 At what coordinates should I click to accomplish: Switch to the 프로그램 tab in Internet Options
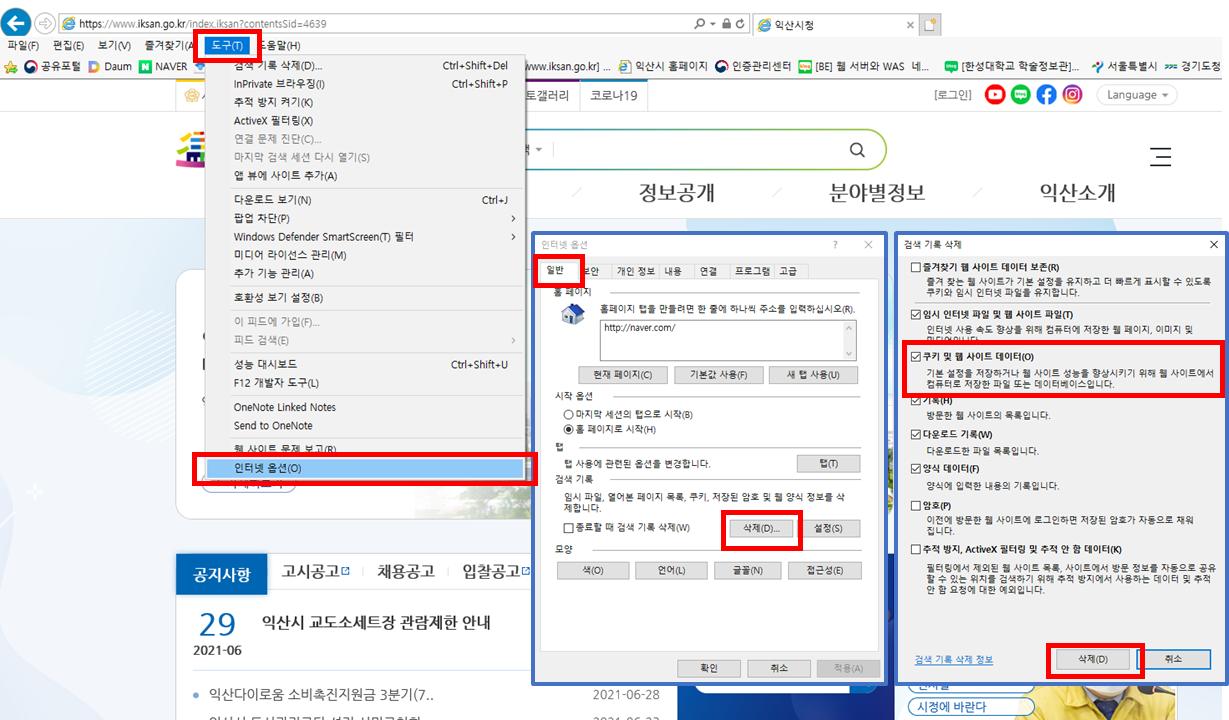752,271
